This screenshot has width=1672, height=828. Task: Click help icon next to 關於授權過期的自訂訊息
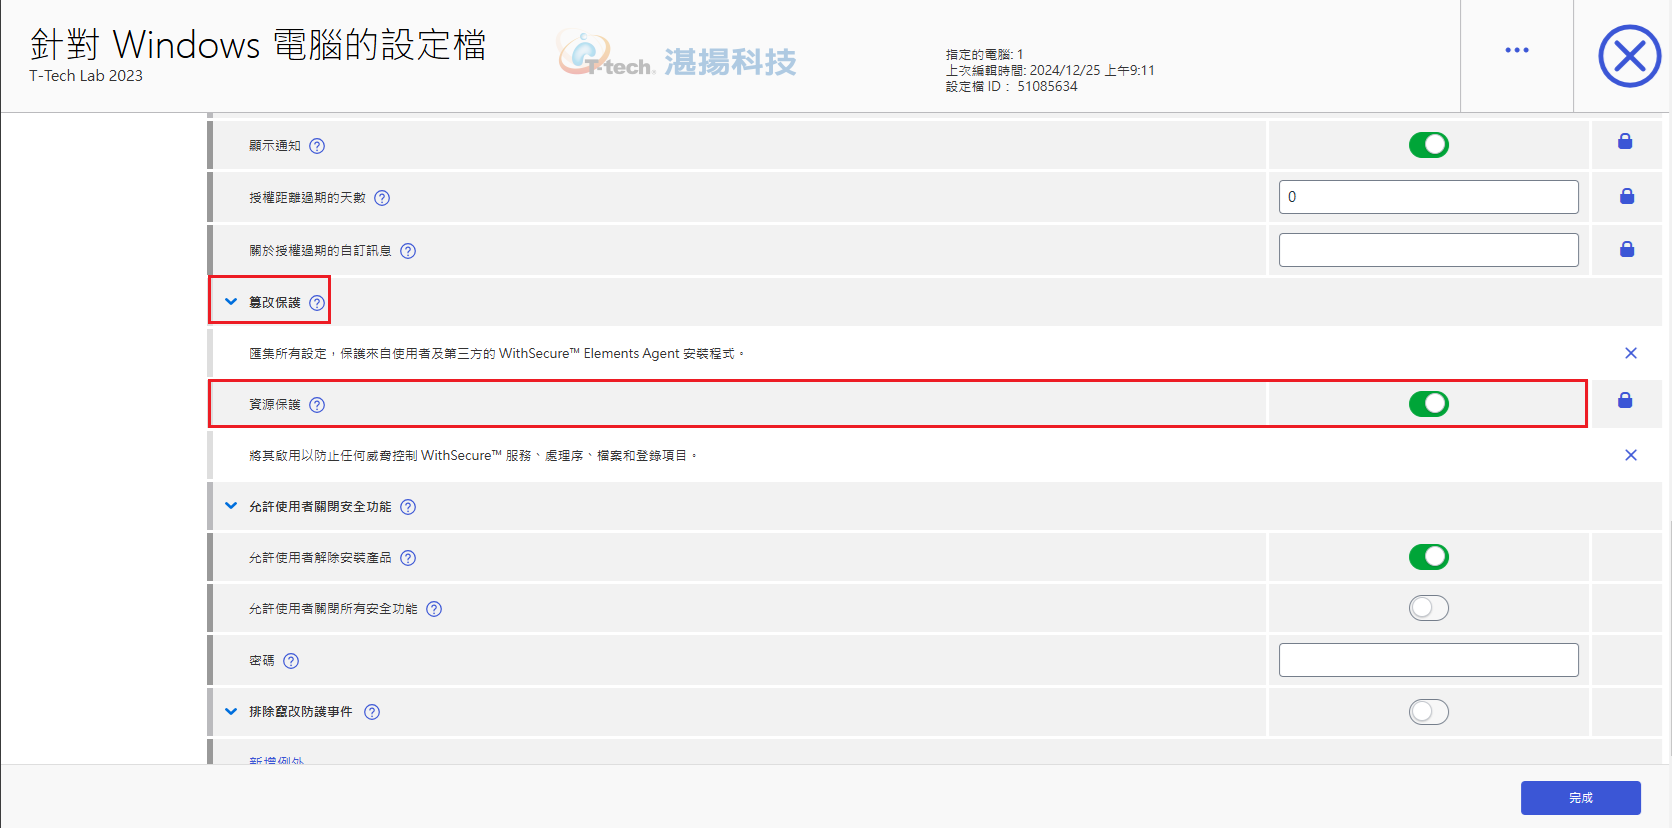pyautogui.click(x=408, y=251)
